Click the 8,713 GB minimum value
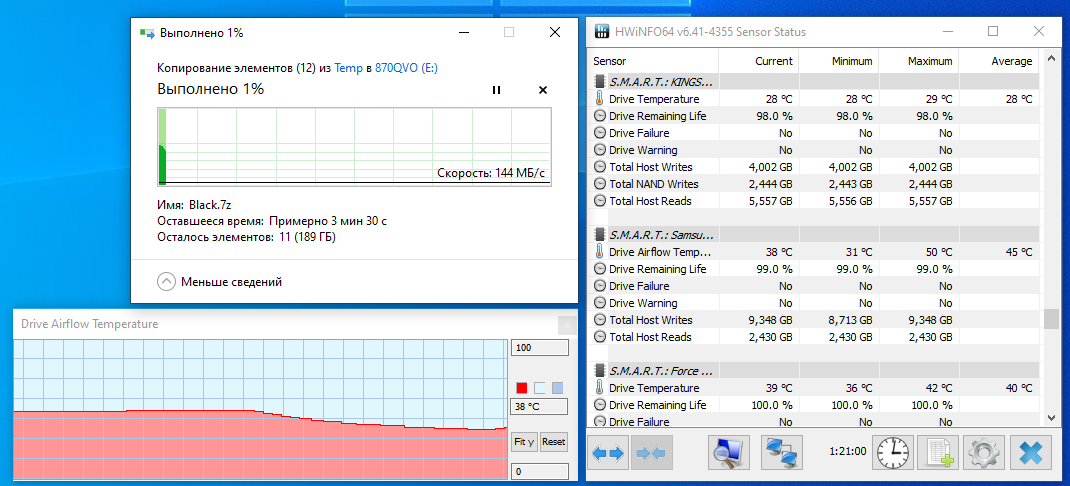 (851, 320)
